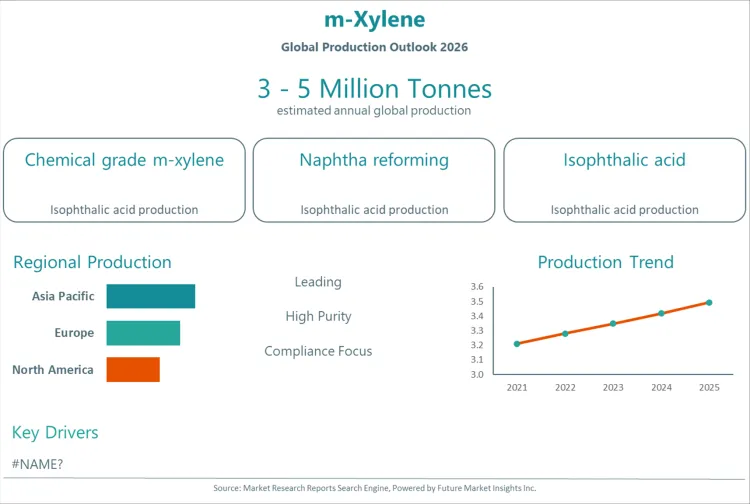This screenshot has height=504, width=750.
Task: Click the 3.3 y-axis value
Action: point(477,331)
